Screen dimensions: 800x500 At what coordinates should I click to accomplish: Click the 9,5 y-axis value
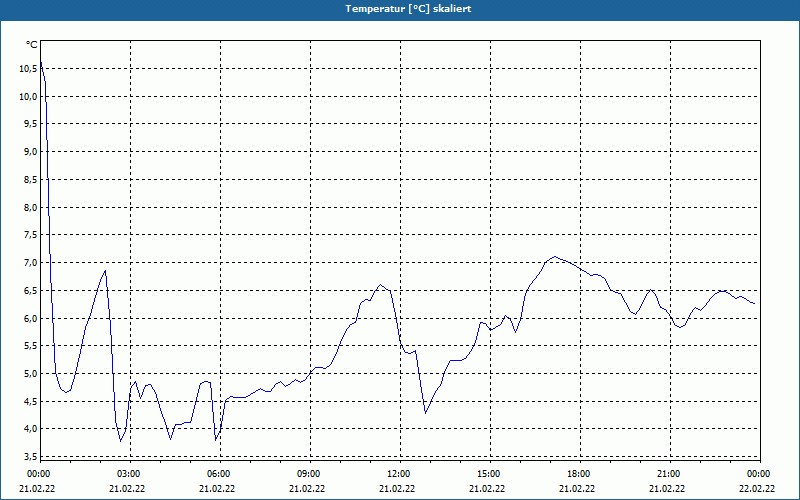[30, 124]
